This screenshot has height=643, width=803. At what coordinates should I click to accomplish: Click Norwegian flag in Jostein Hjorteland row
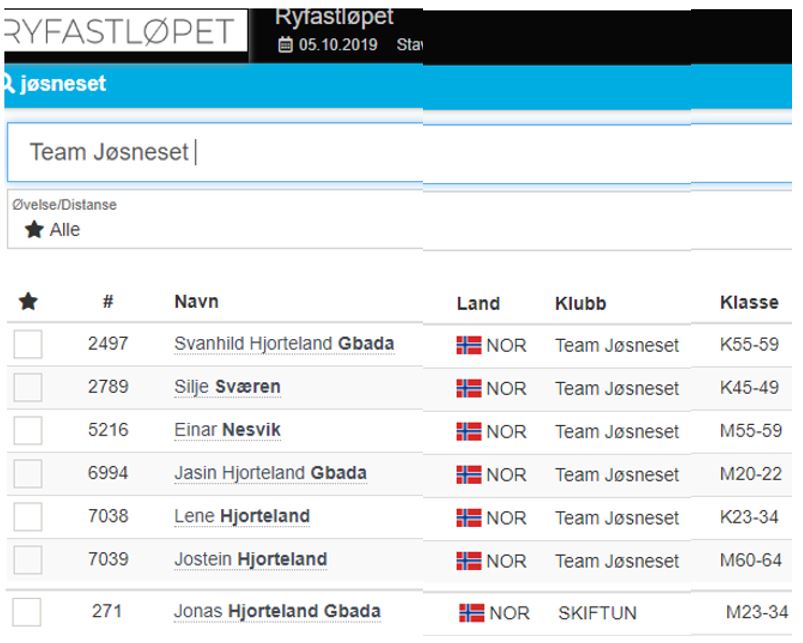point(469,561)
